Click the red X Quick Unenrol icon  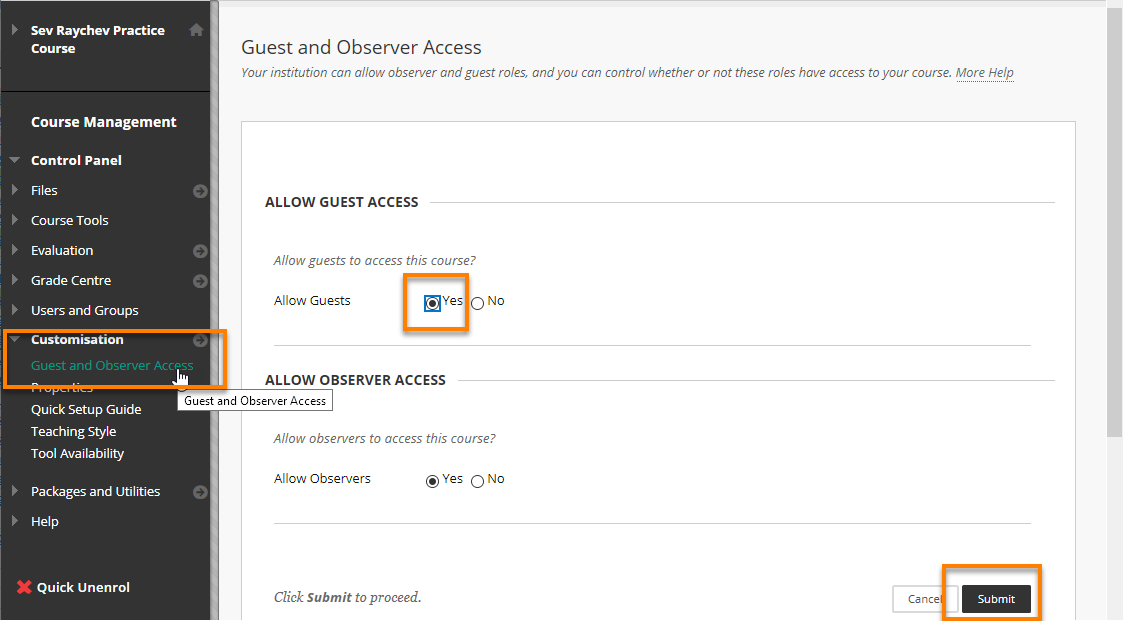pyautogui.click(x=24, y=587)
